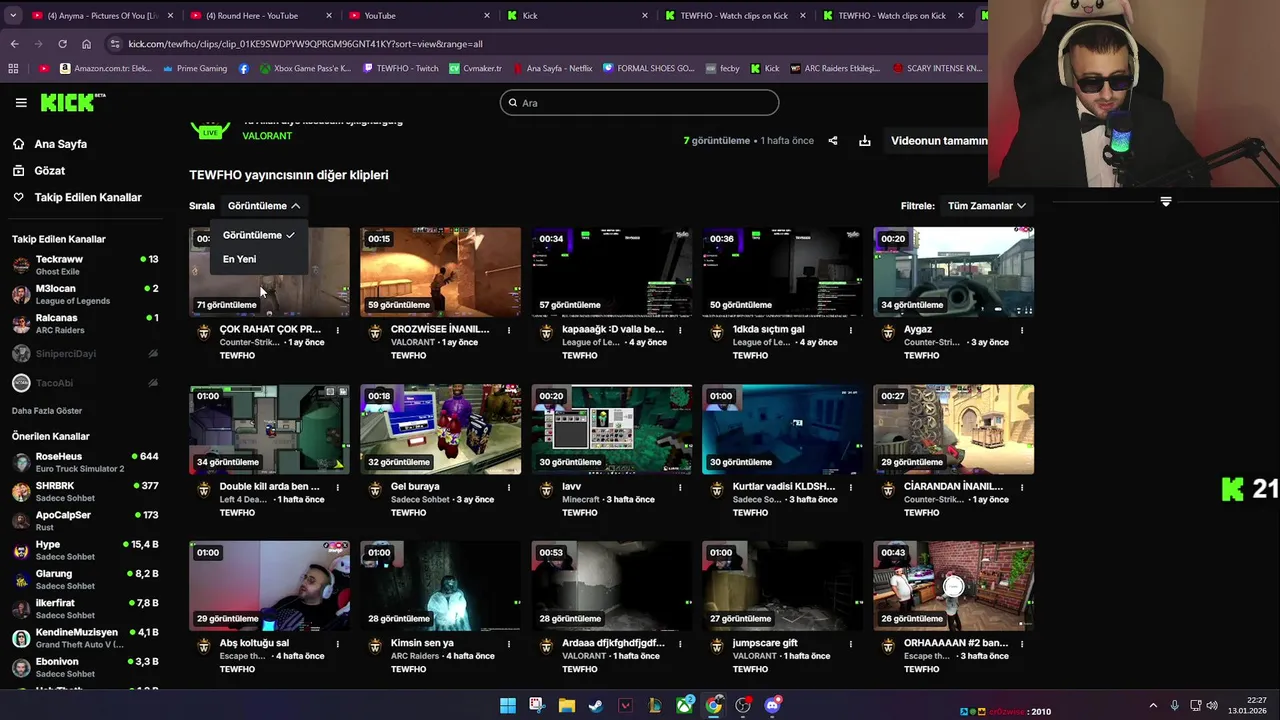Open the Kick hamburger sidebar menu

click(21, 103)
